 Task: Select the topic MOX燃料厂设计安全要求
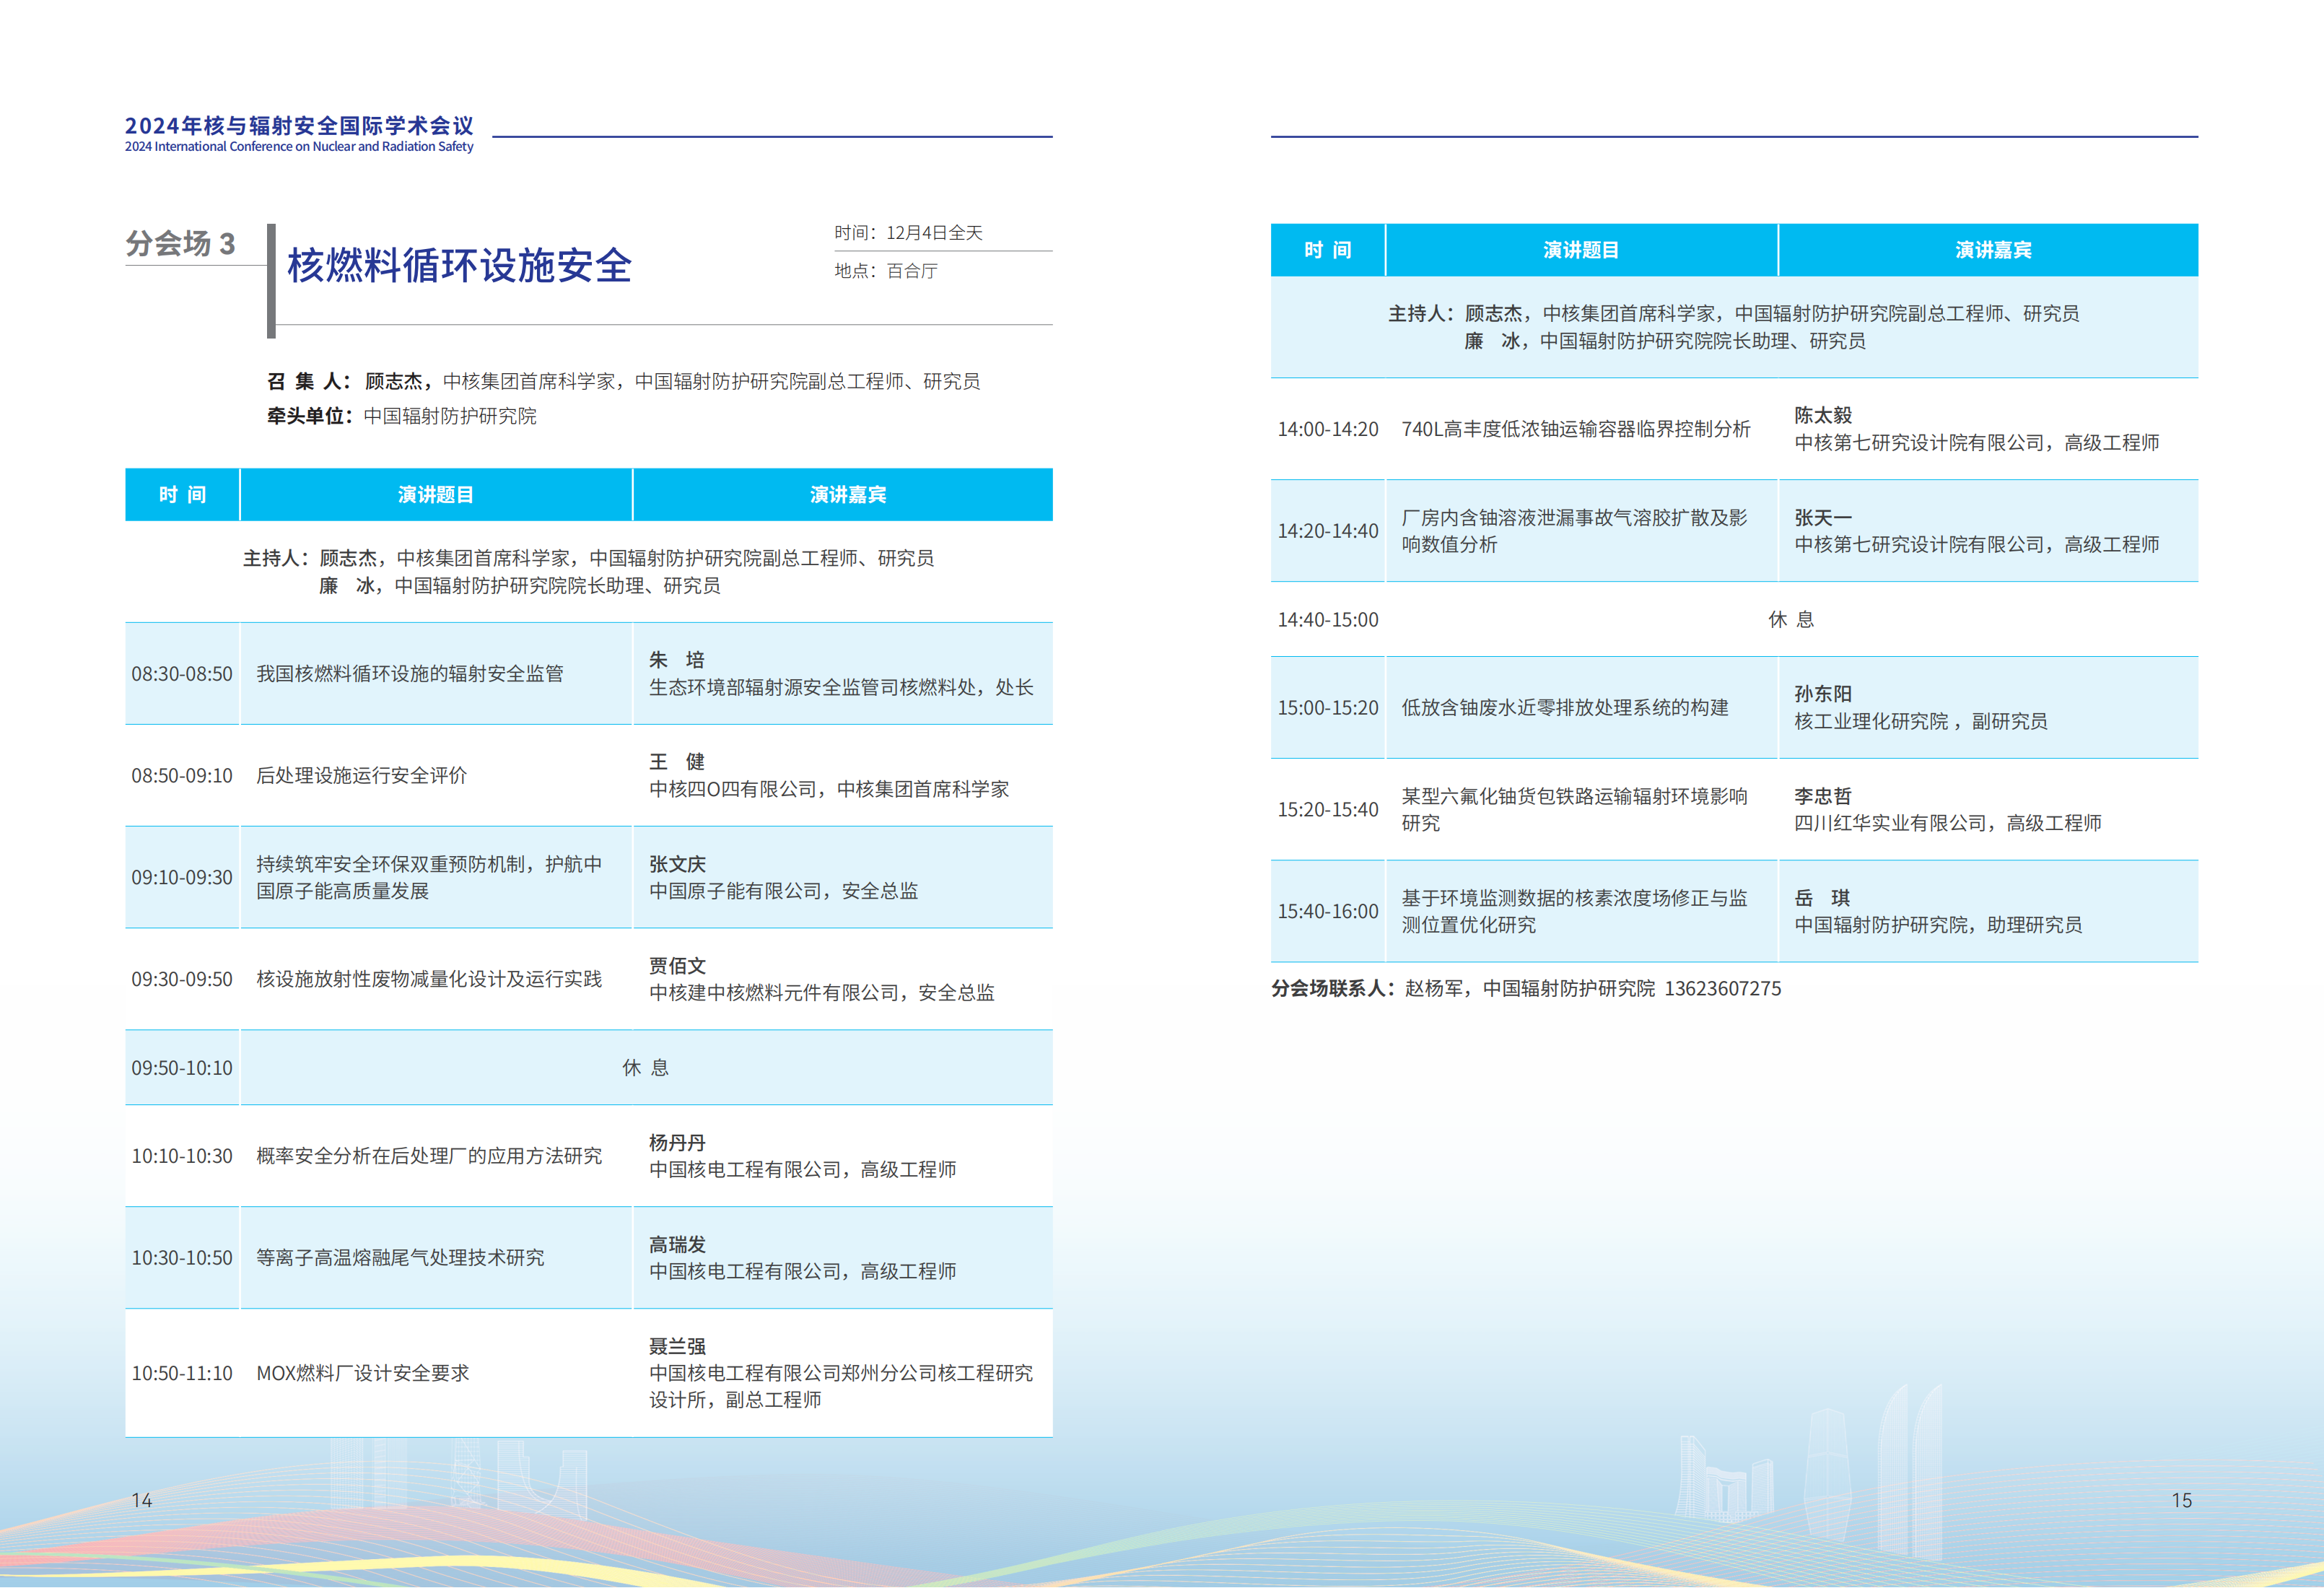[x=363, y=1374]
